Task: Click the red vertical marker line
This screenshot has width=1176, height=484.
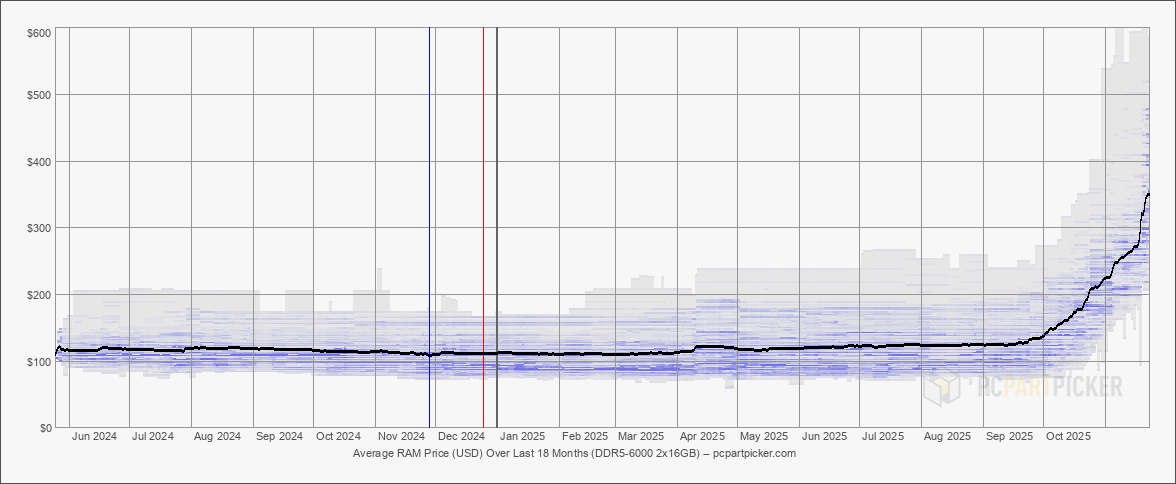Action: point(484,227)
